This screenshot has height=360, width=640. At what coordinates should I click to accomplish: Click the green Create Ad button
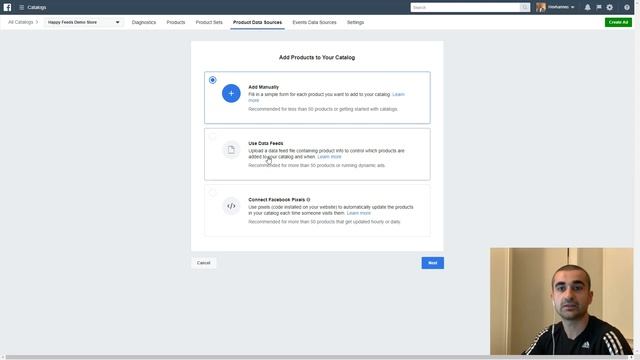pyautogui.click(x=618, y=22)
